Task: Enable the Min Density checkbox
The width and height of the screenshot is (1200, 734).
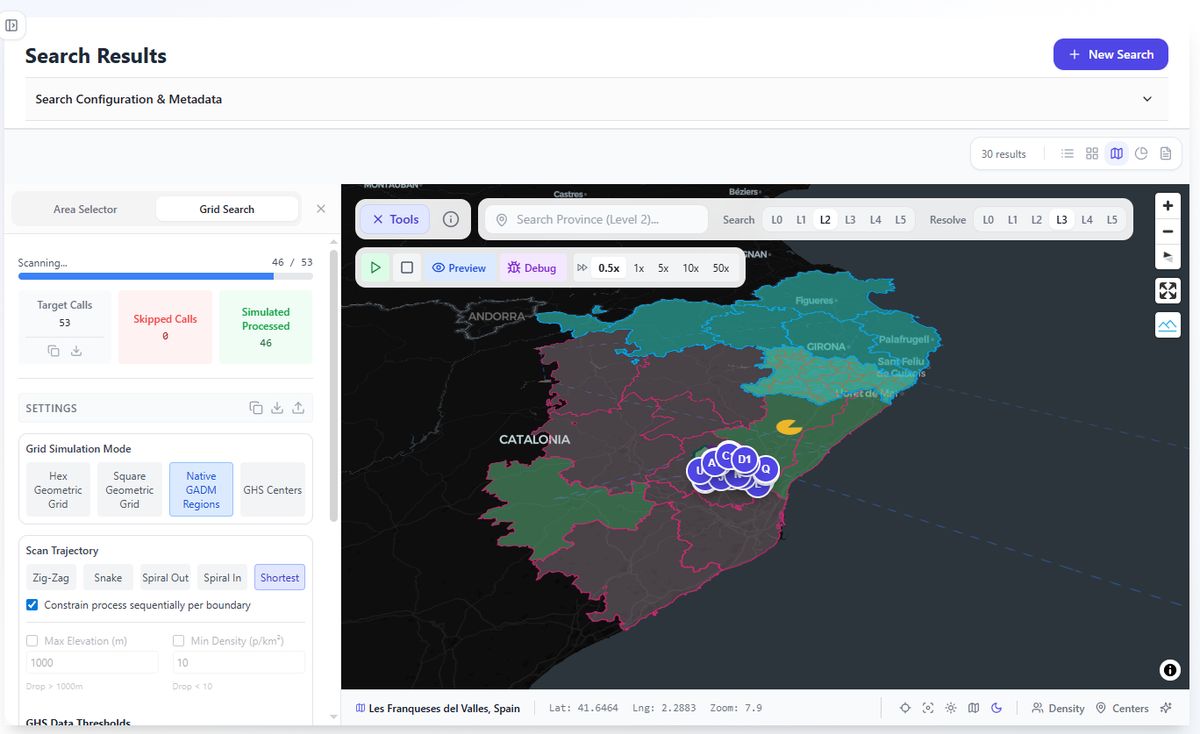Action: pyautogui.click(x=179, y=641)
